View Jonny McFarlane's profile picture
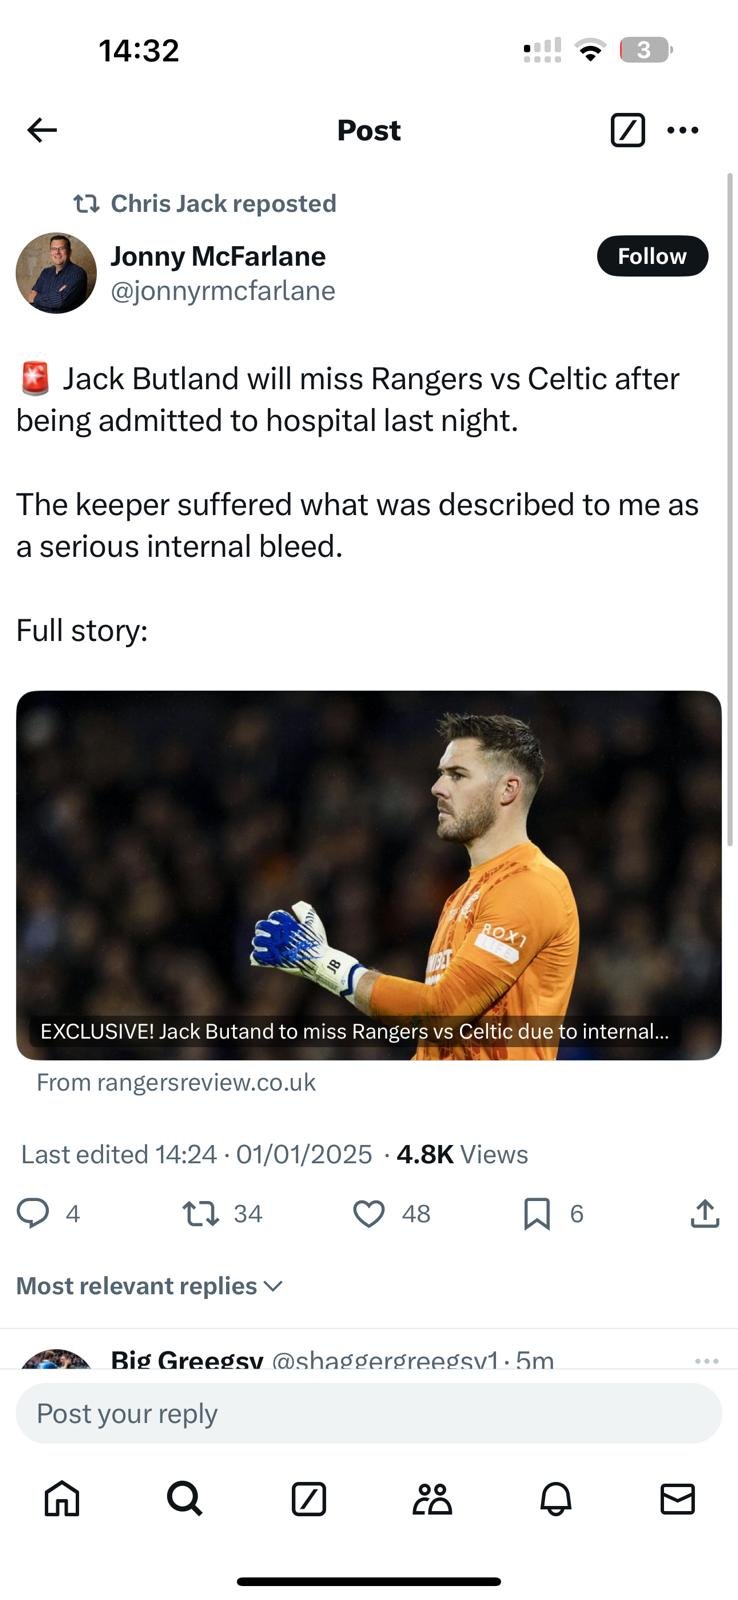The image size is (738, 1600). tap(56, 273)
